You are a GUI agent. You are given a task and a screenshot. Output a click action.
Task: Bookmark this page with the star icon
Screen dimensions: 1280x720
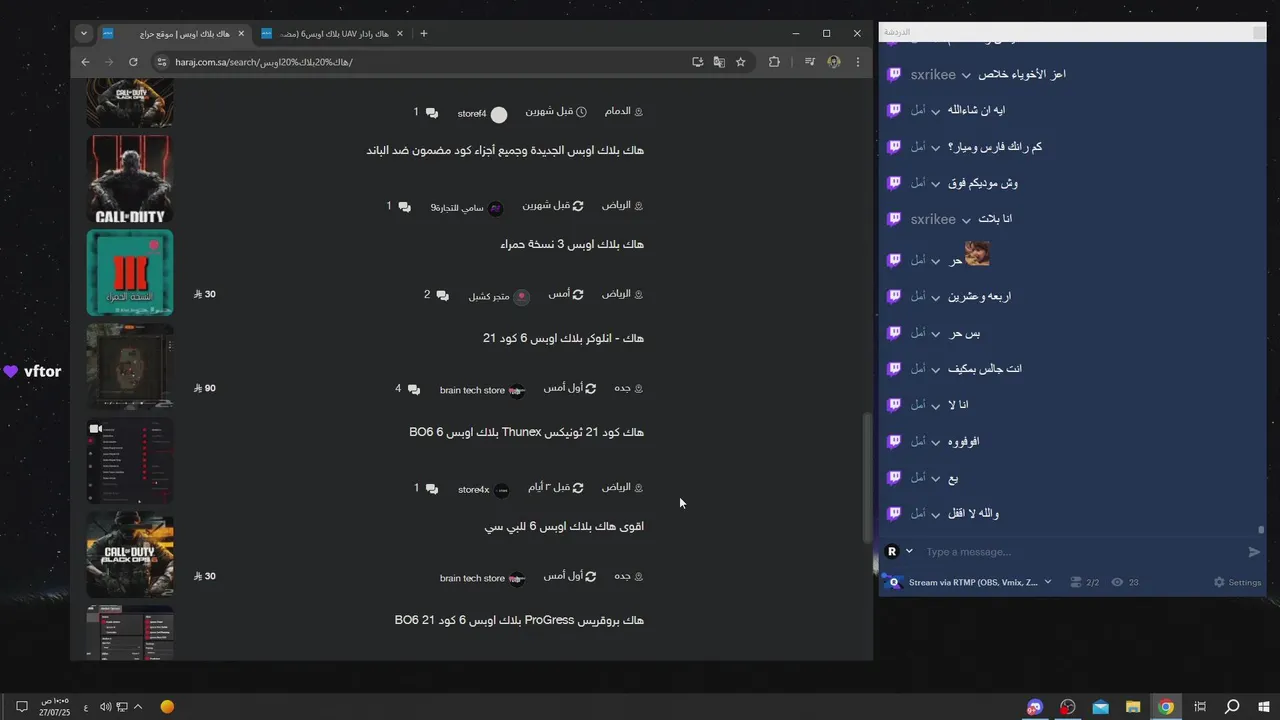tap(741, 62)
